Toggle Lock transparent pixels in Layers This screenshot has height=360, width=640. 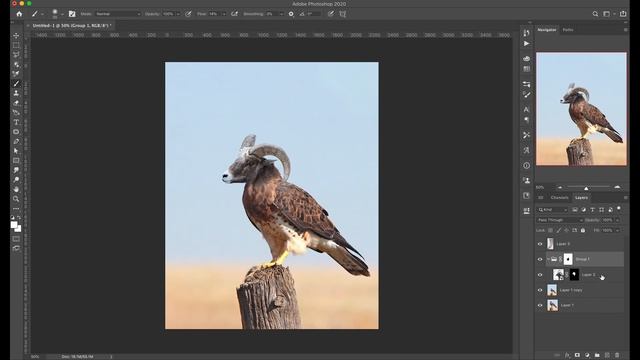pyautogui.click(x=550, y=230)
